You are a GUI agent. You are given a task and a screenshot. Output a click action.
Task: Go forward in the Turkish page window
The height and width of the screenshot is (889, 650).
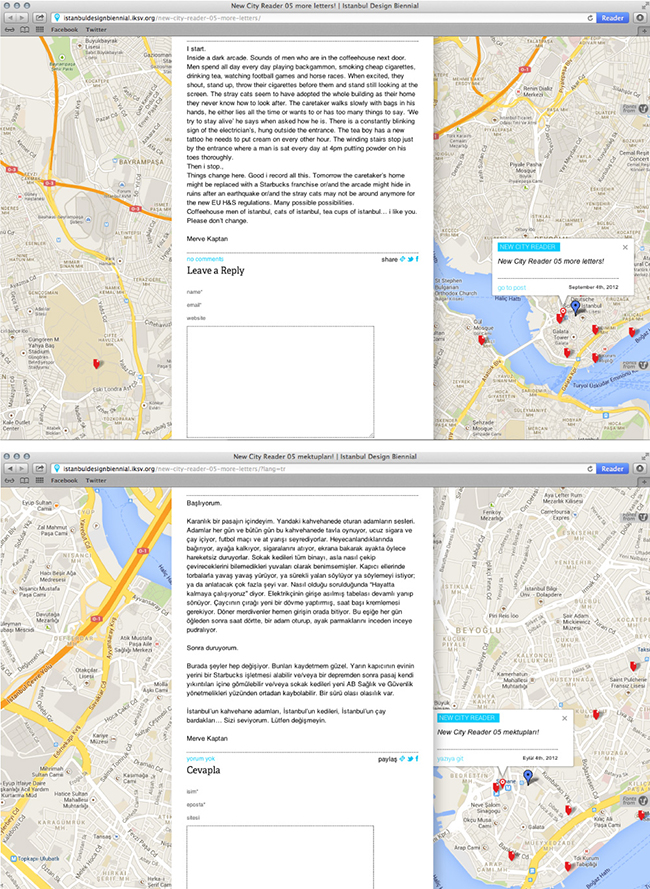22,468
